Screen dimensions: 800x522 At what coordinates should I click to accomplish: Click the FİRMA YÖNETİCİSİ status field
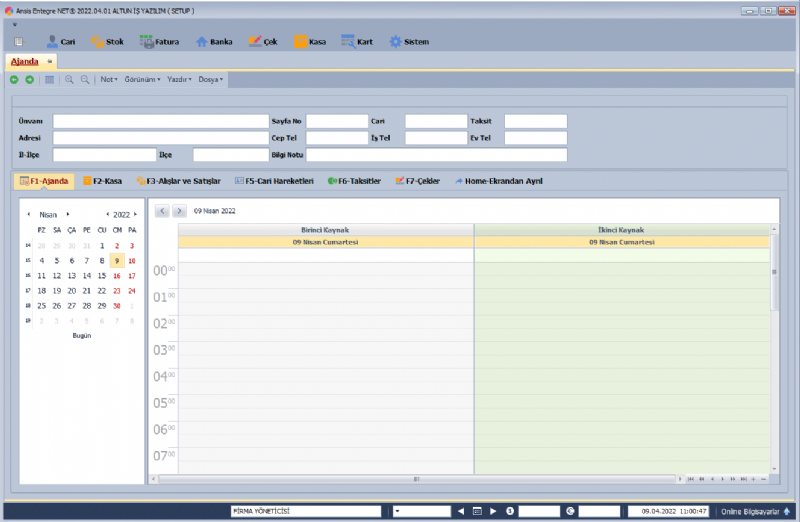[x=306, y=511]
